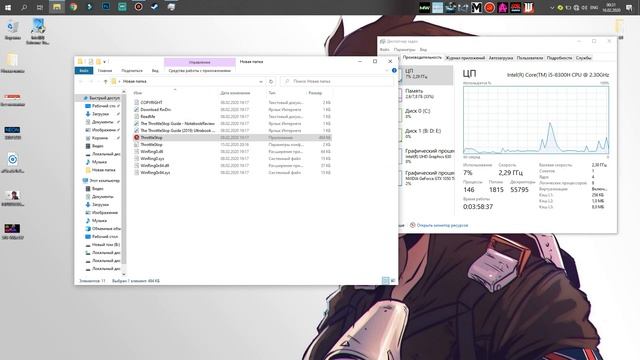Switch to the Главная ribbon tab
Image resolution: width=640 pixels, height=360 pixels.
[104, 71]
